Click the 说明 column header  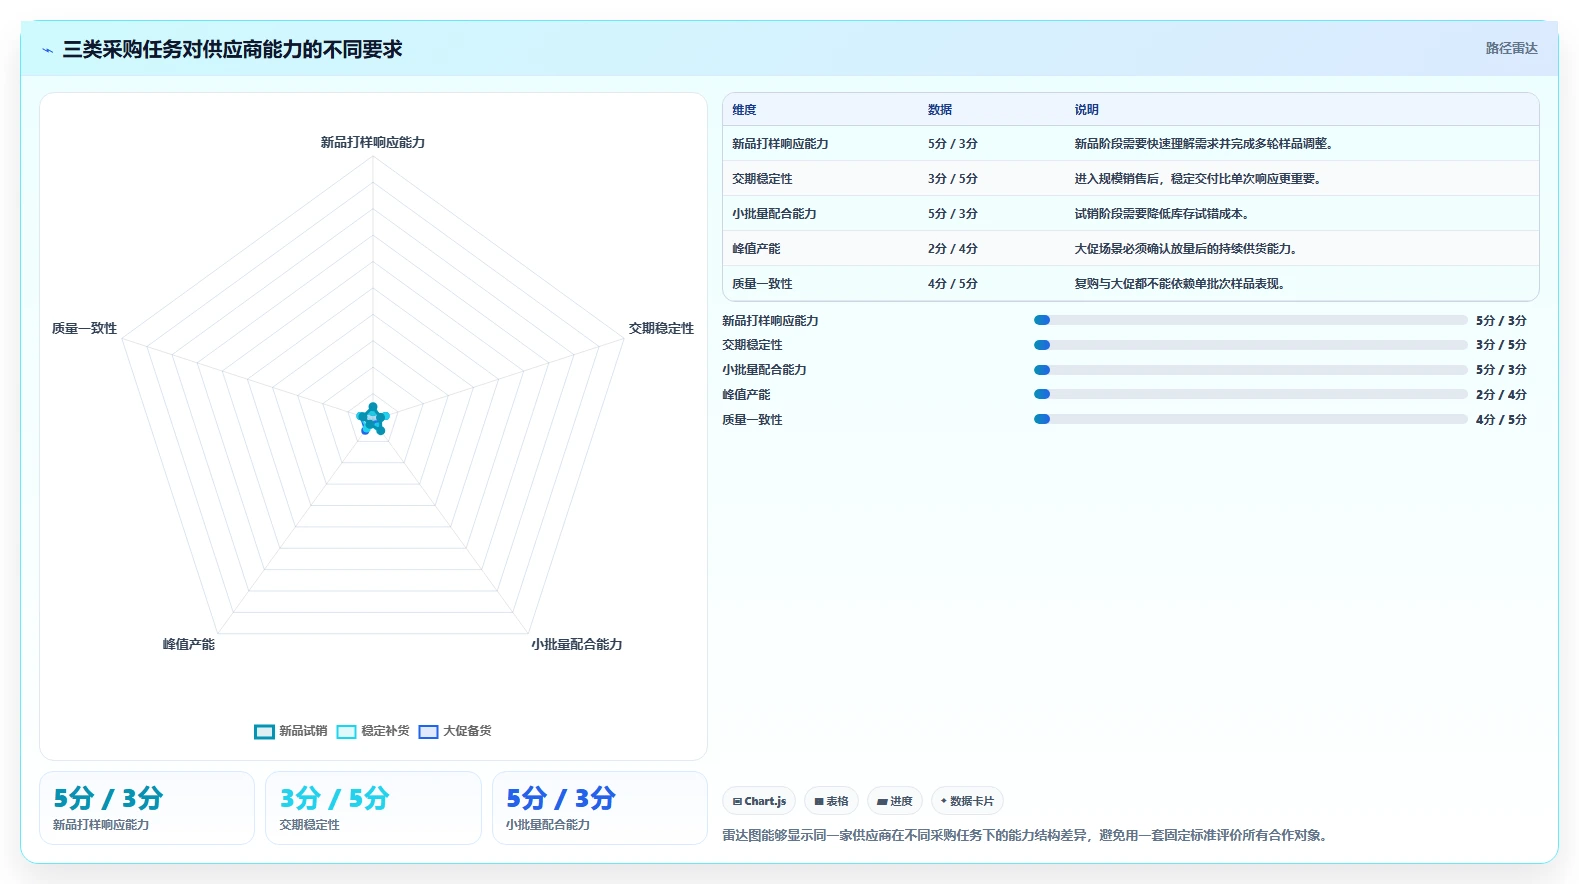point(1087,110)
